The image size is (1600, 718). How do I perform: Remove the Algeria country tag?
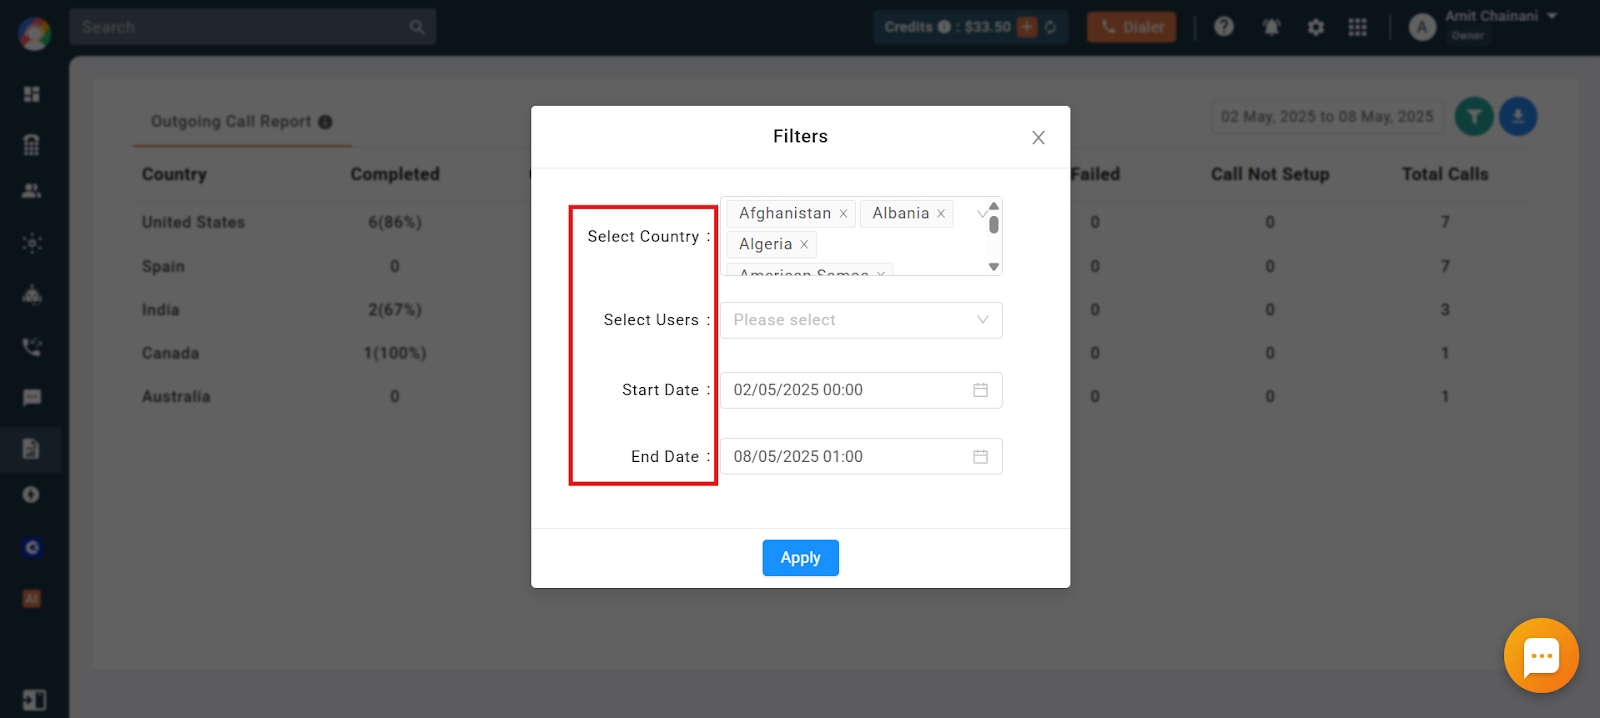804,245
